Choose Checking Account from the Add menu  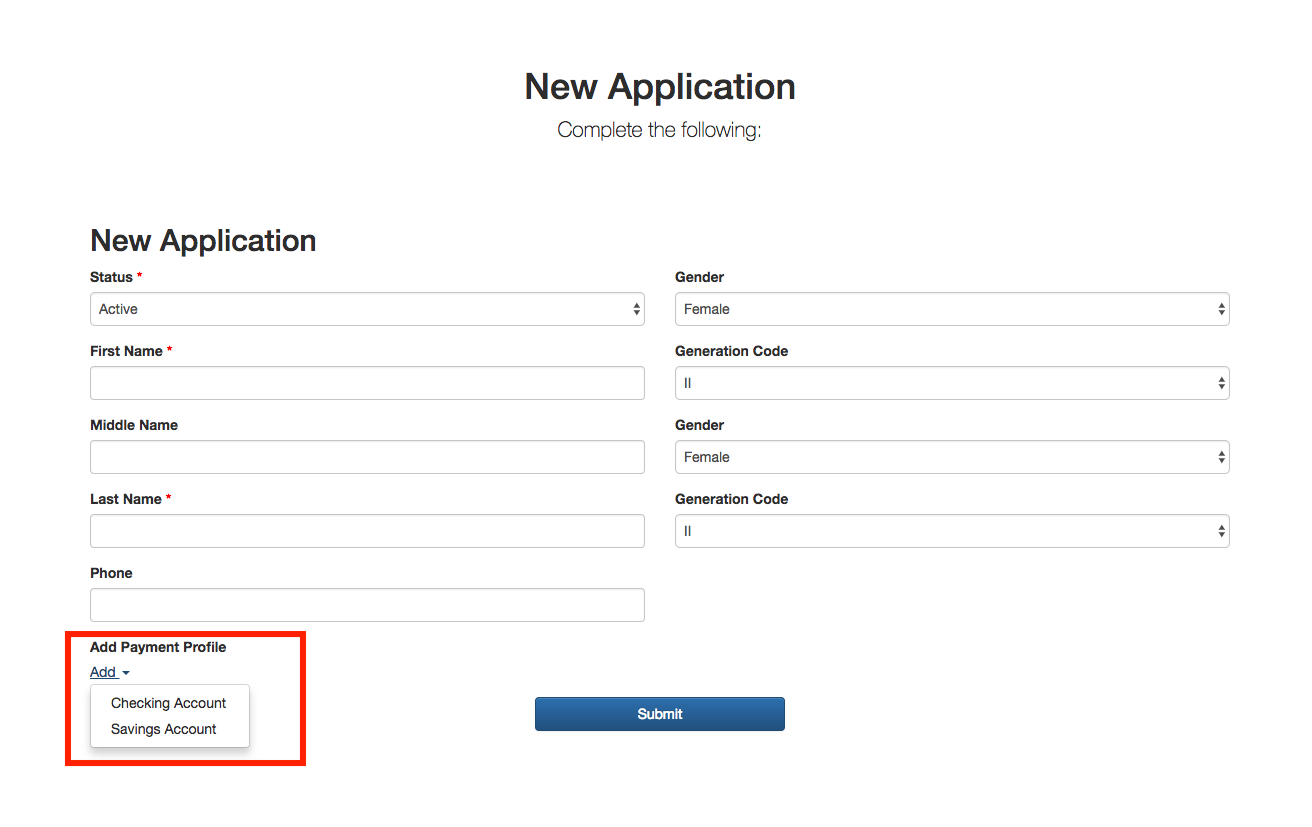pos(169,703)
